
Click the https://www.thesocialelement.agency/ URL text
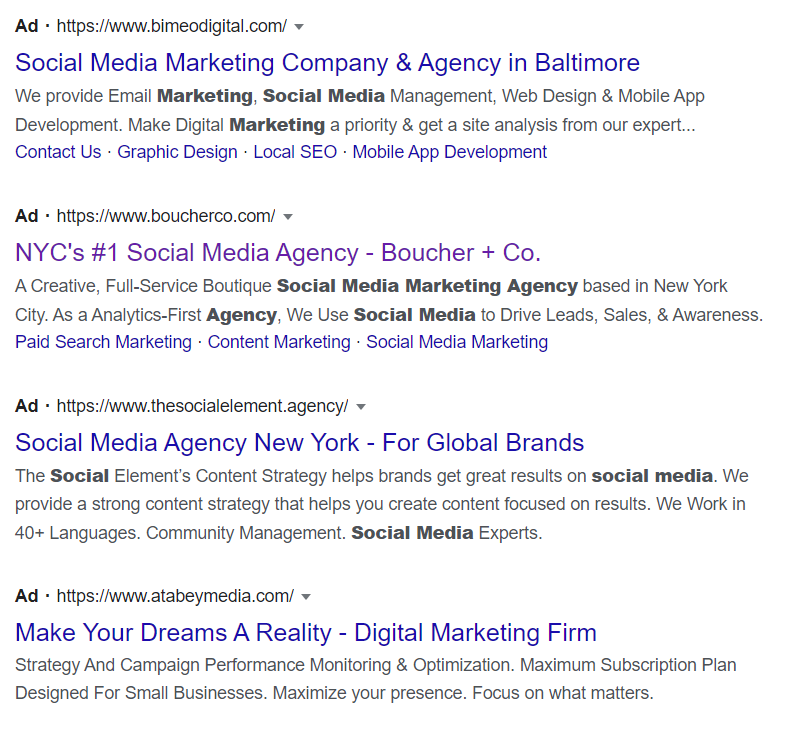202,406
